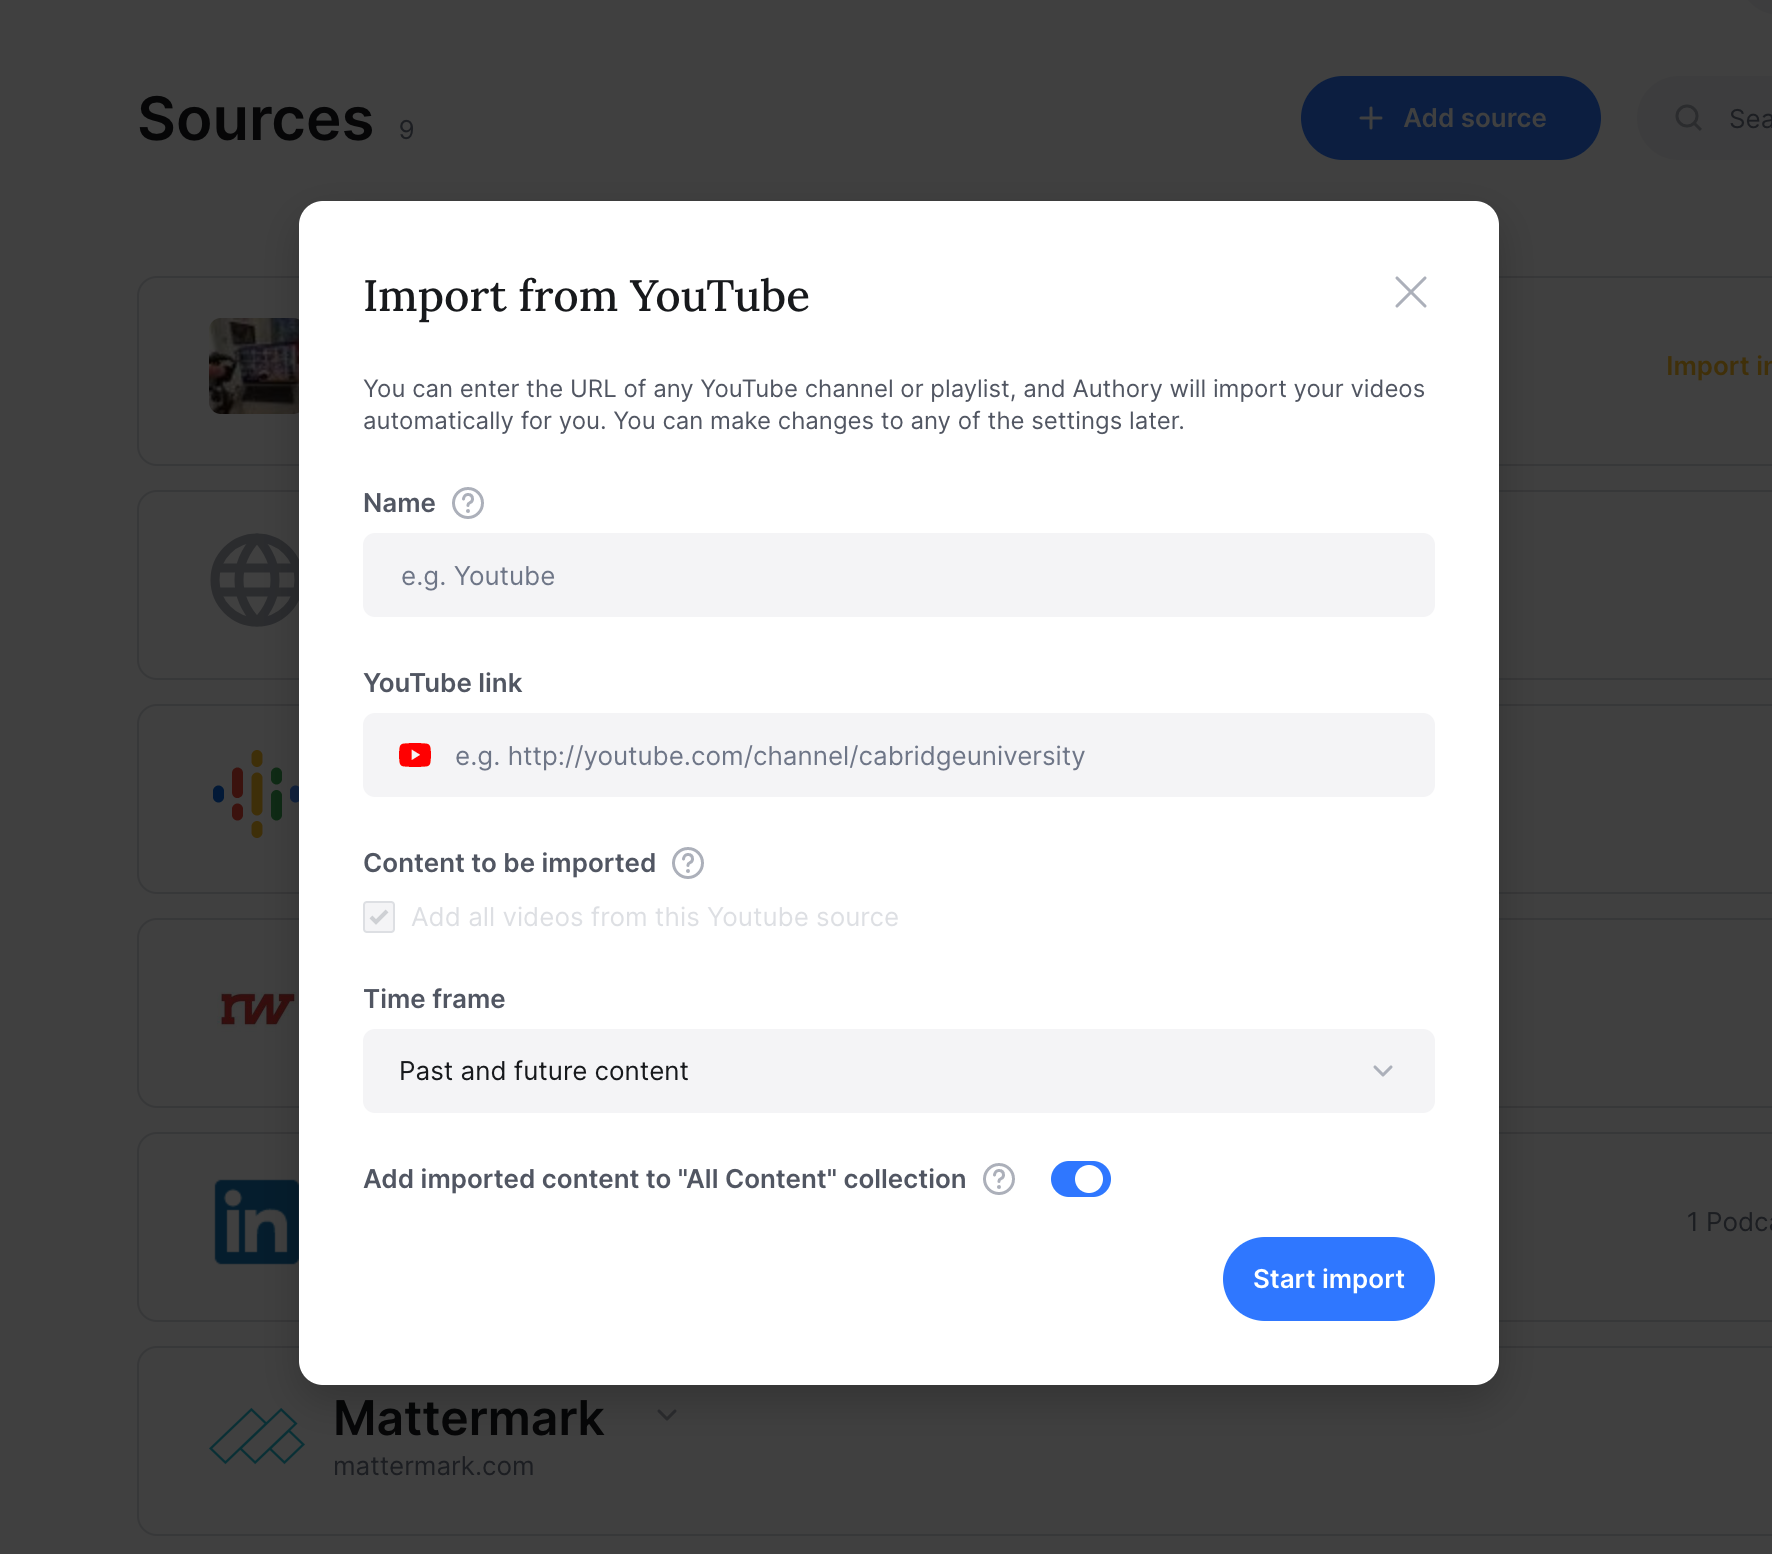Image resolution: width=1772 pixels, height=1554 pixels.
Task: Click the red YouTube logo icon
Action: click(x=415, y=755)
